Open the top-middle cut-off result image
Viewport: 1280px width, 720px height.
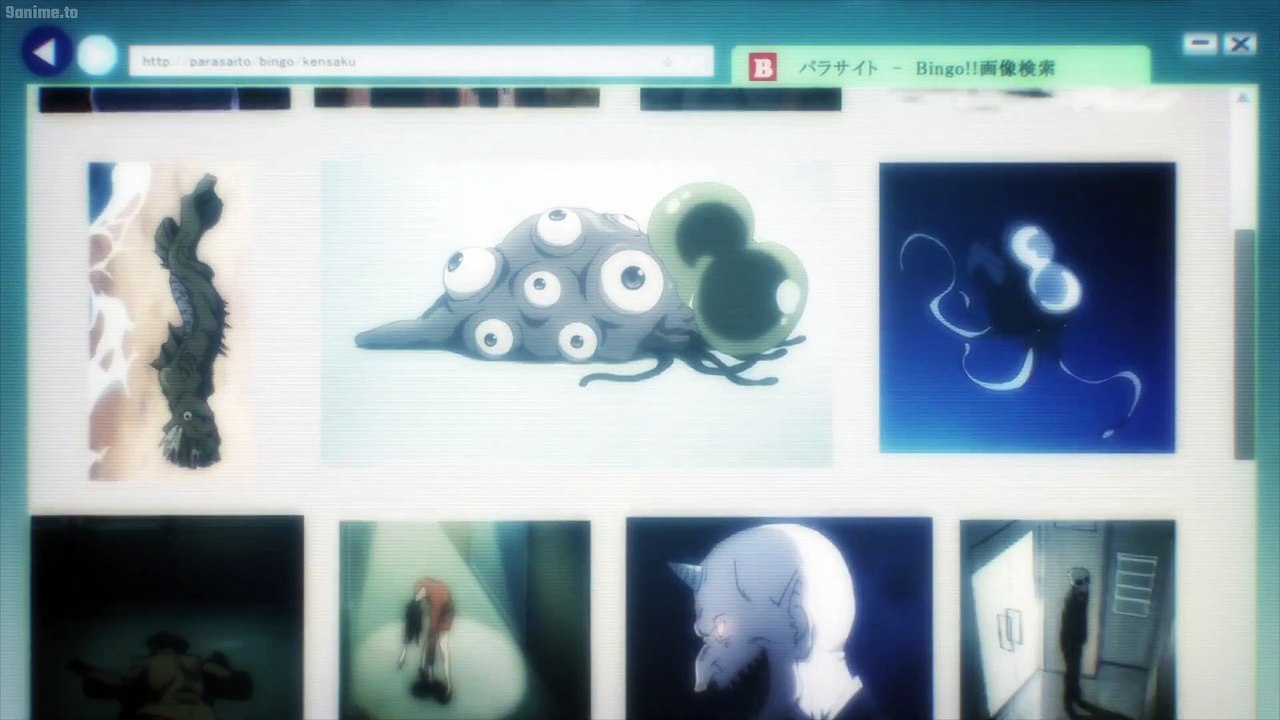[x=457, y=97]
